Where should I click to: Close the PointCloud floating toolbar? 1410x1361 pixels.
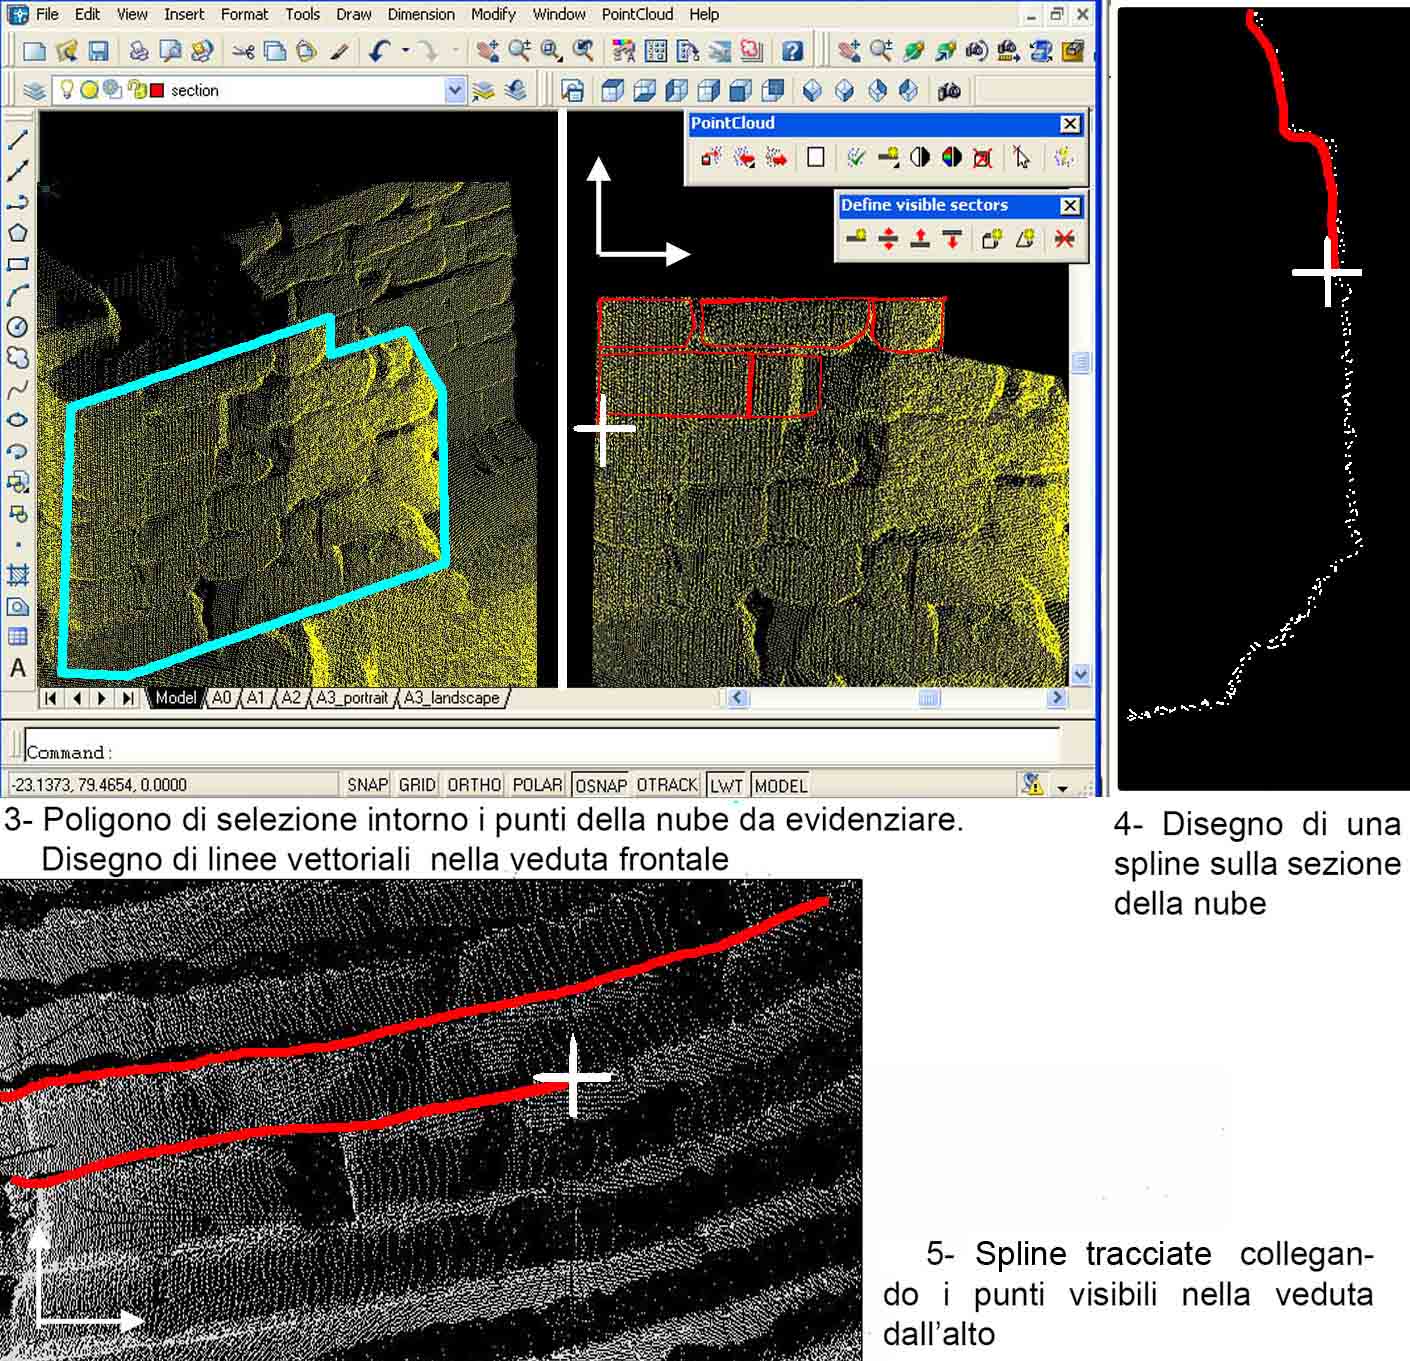coord(1070,124)
